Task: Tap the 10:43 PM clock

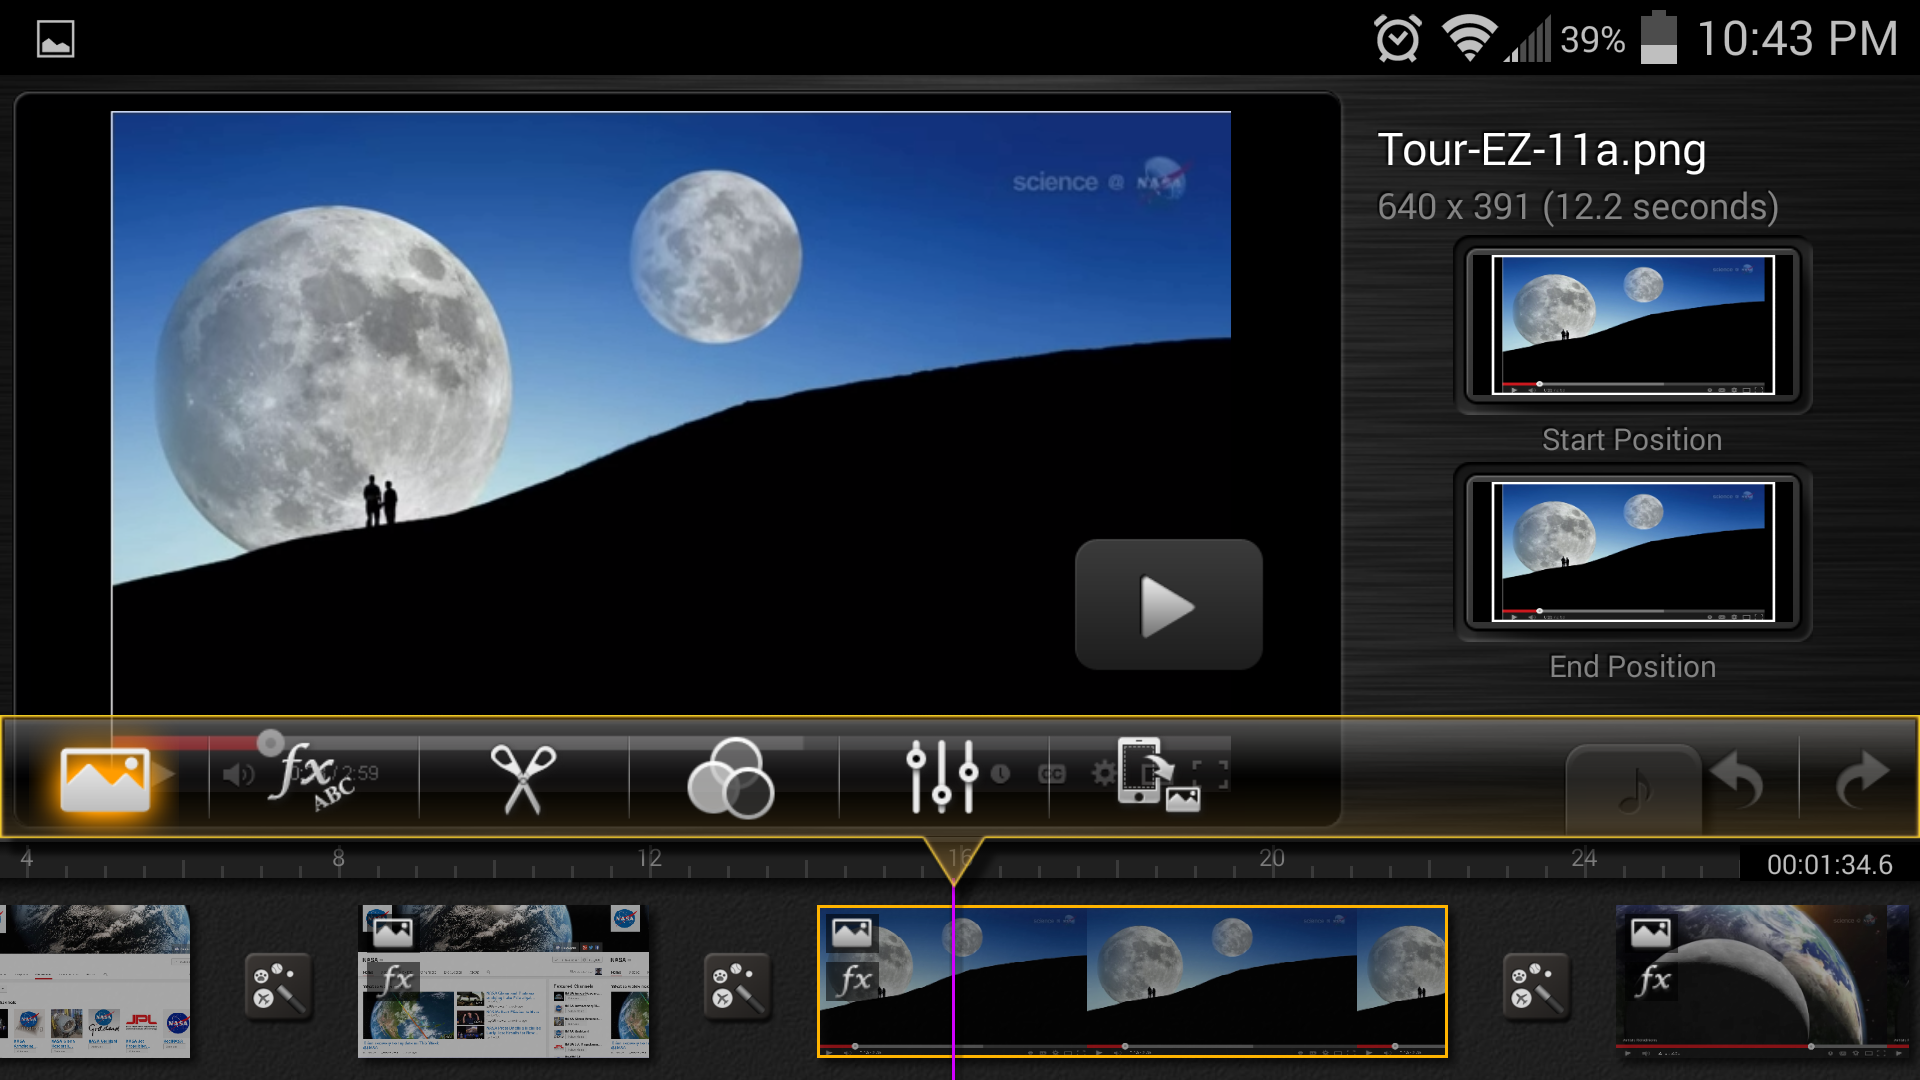Action: (1797, 39)
